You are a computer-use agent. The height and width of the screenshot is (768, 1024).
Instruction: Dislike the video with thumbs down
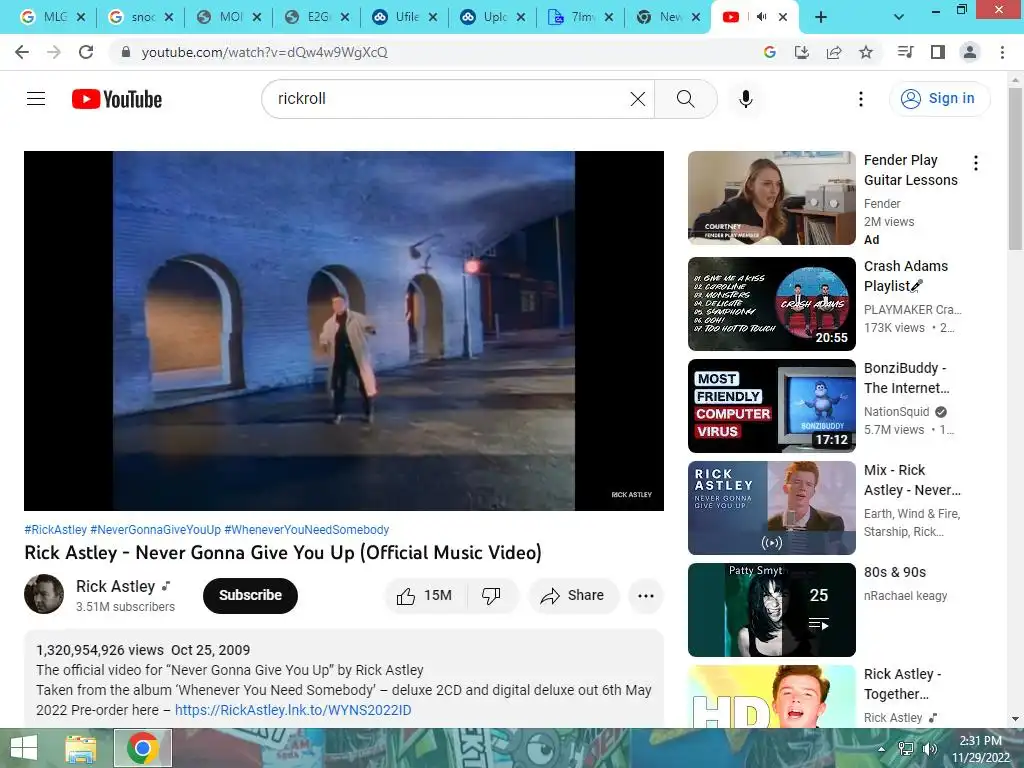(492, 596)
